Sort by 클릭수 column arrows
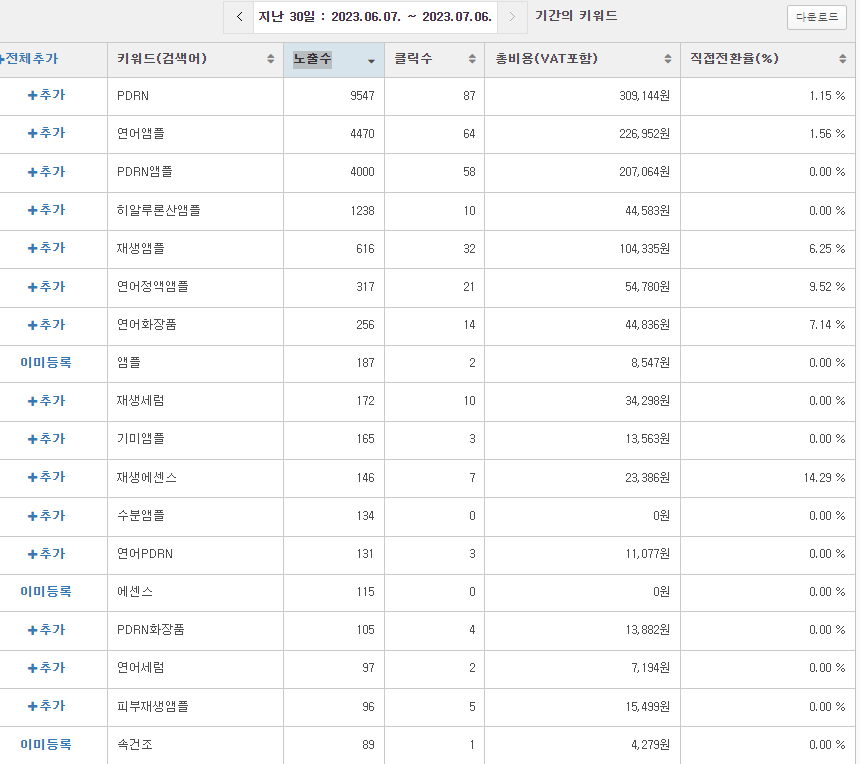The image size is (860, 764). 472,59
